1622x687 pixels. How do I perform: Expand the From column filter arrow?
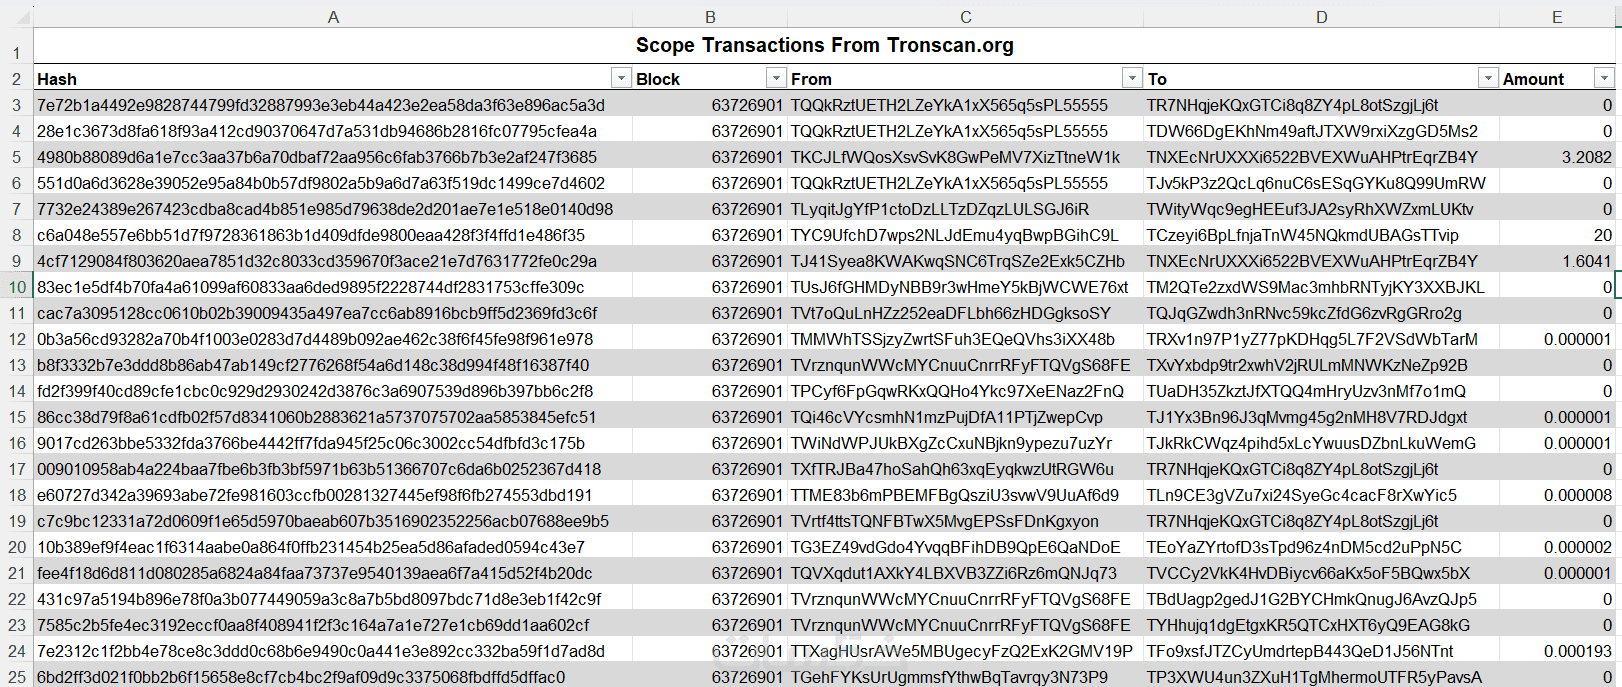tap(1132, 78)
